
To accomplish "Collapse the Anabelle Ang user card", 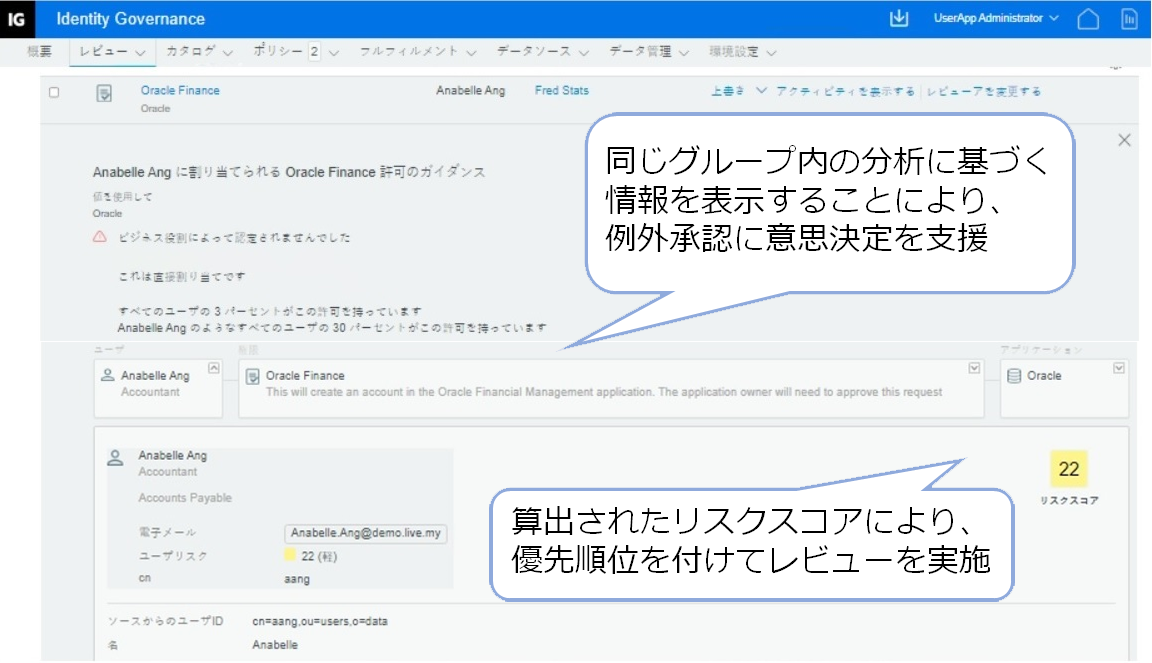I will tap(213, 368).
